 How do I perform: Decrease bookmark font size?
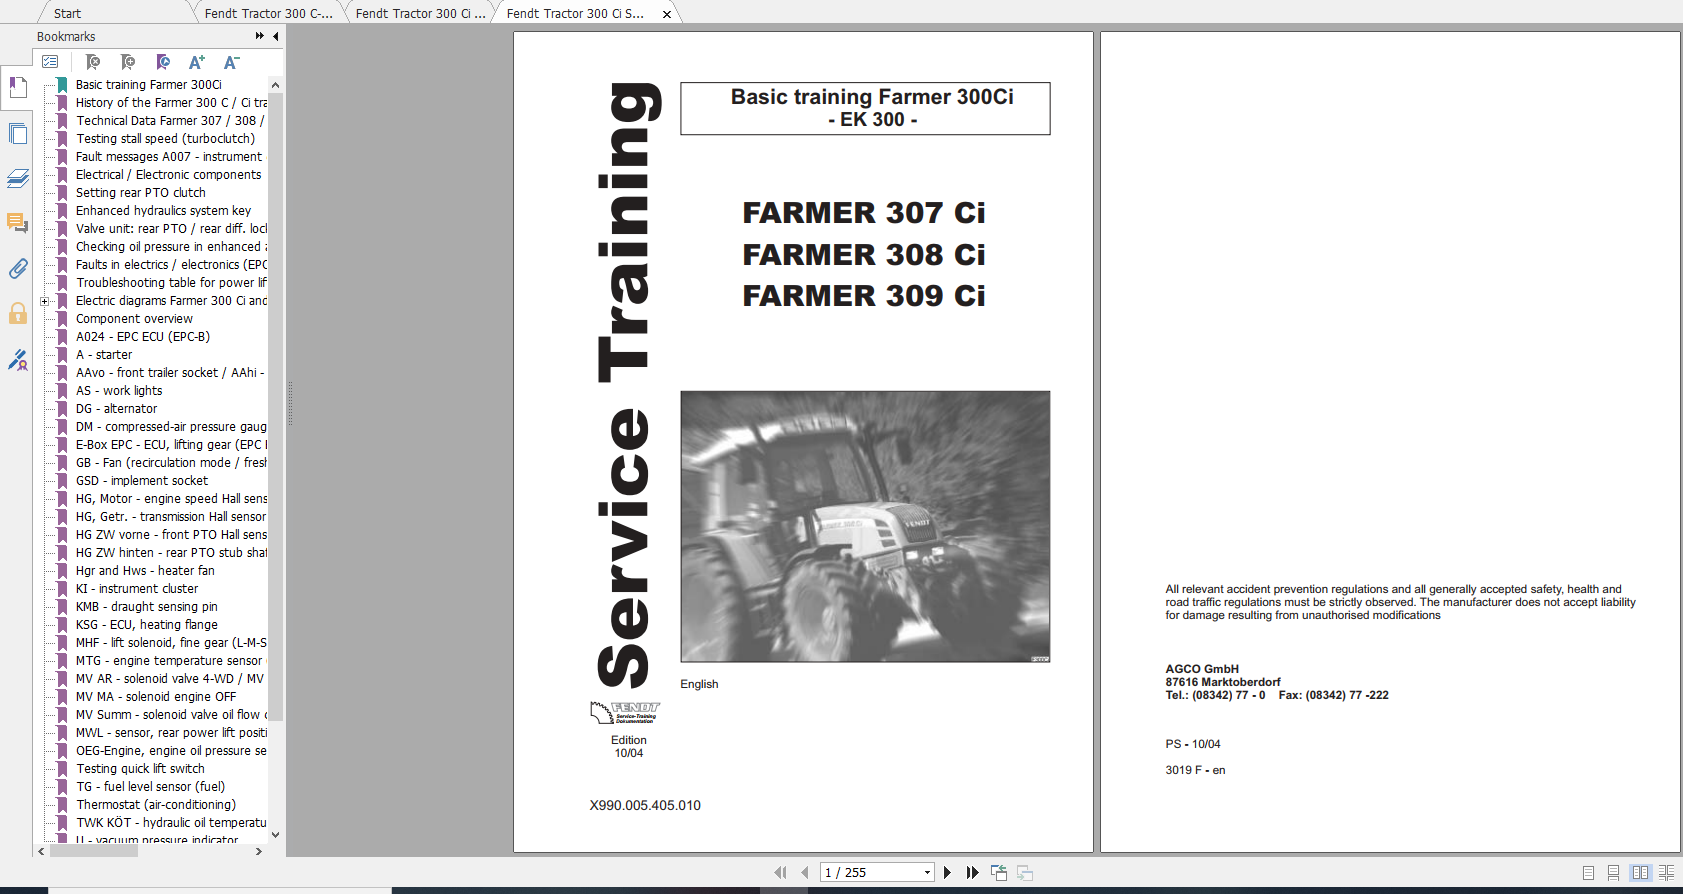point(231,62)
